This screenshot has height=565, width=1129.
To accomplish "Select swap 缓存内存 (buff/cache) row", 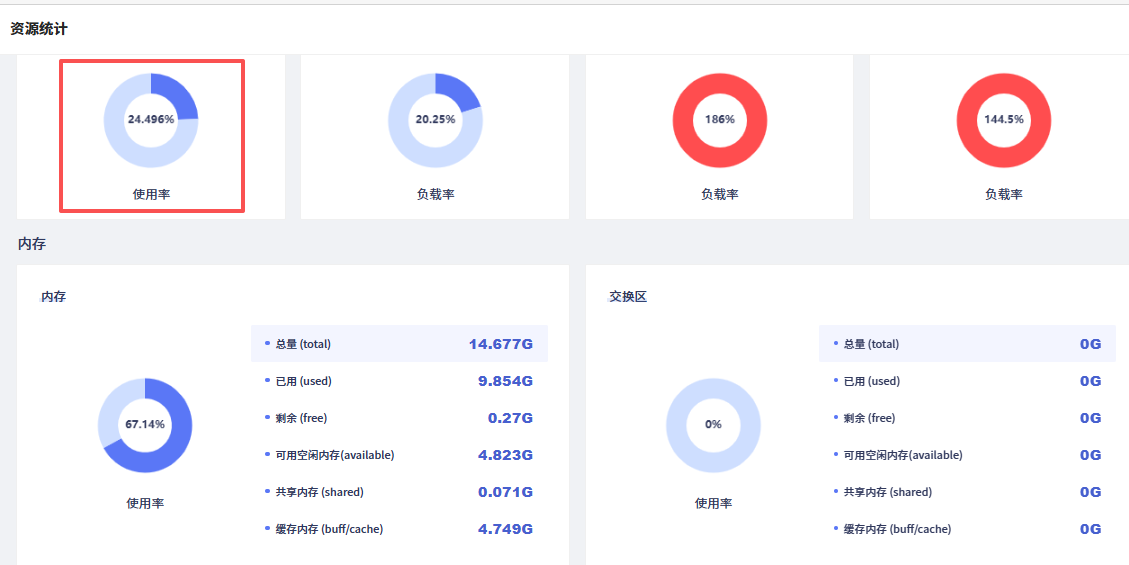I will click(968, 529).
